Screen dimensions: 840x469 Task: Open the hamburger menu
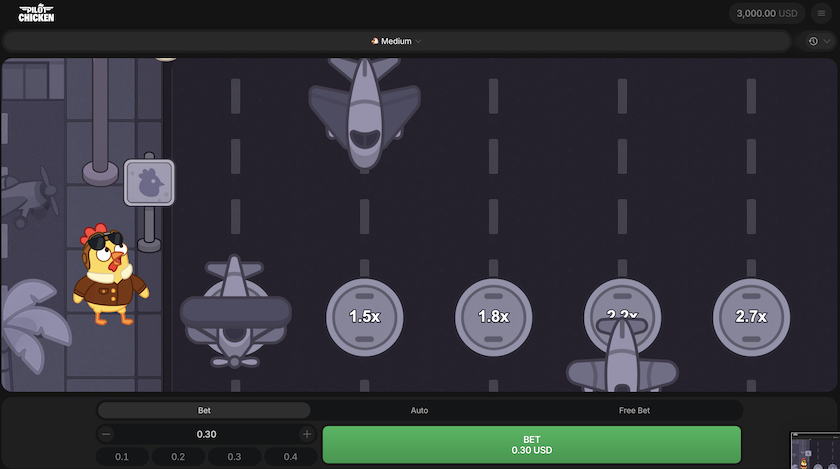(x=821, y=13)
